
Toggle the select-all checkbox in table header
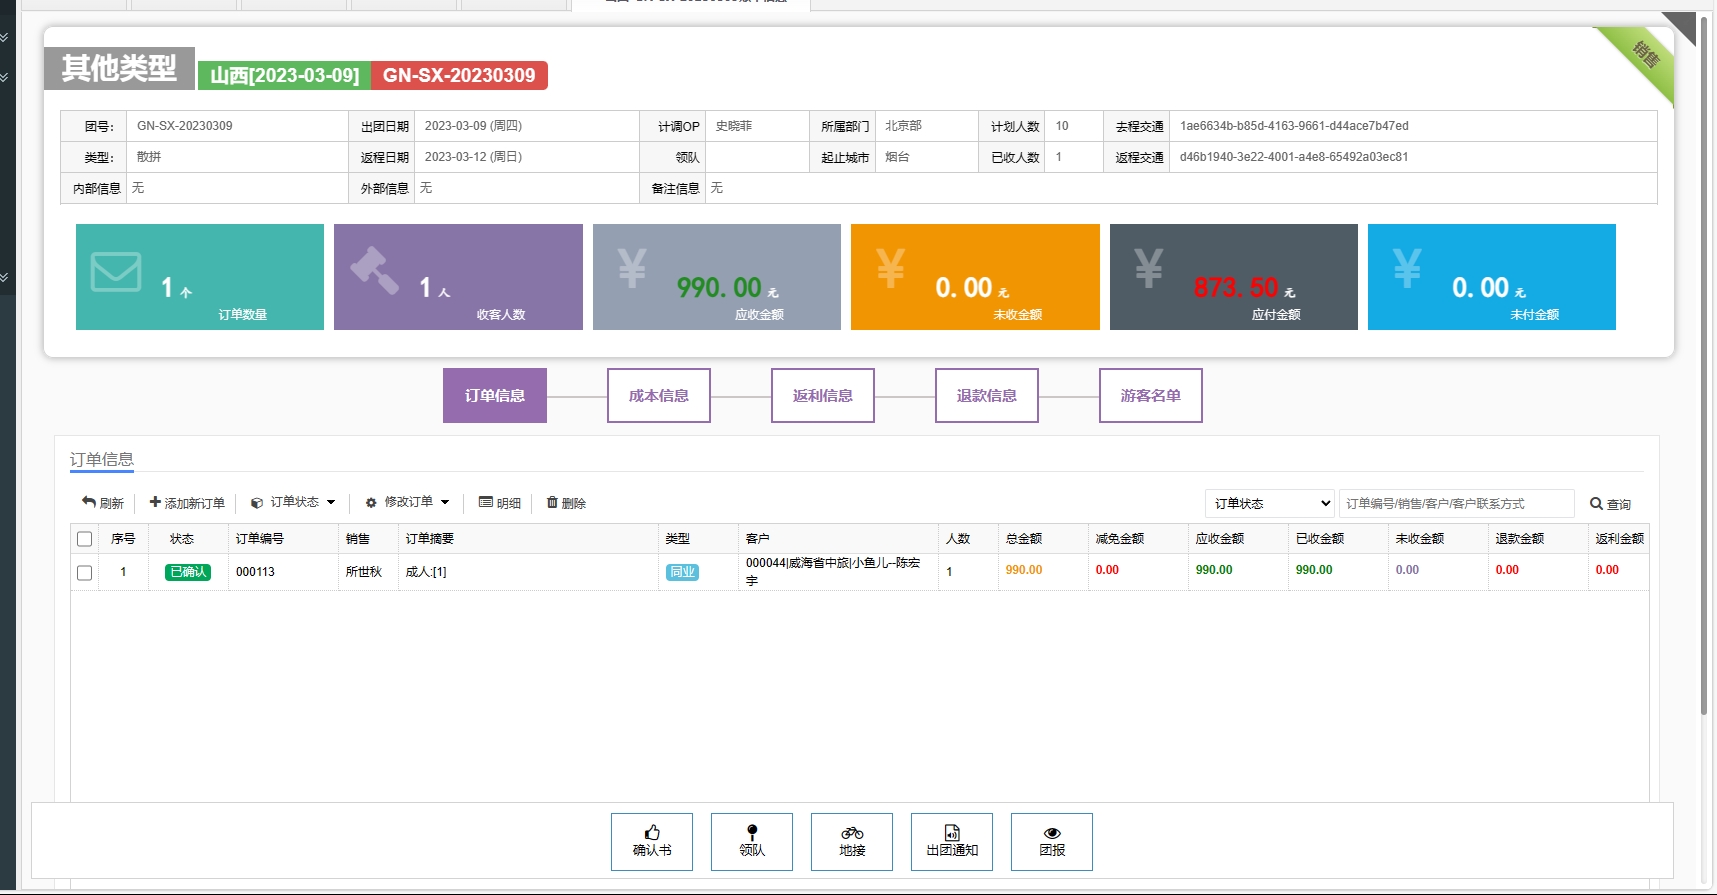click(x=85, y=539)
